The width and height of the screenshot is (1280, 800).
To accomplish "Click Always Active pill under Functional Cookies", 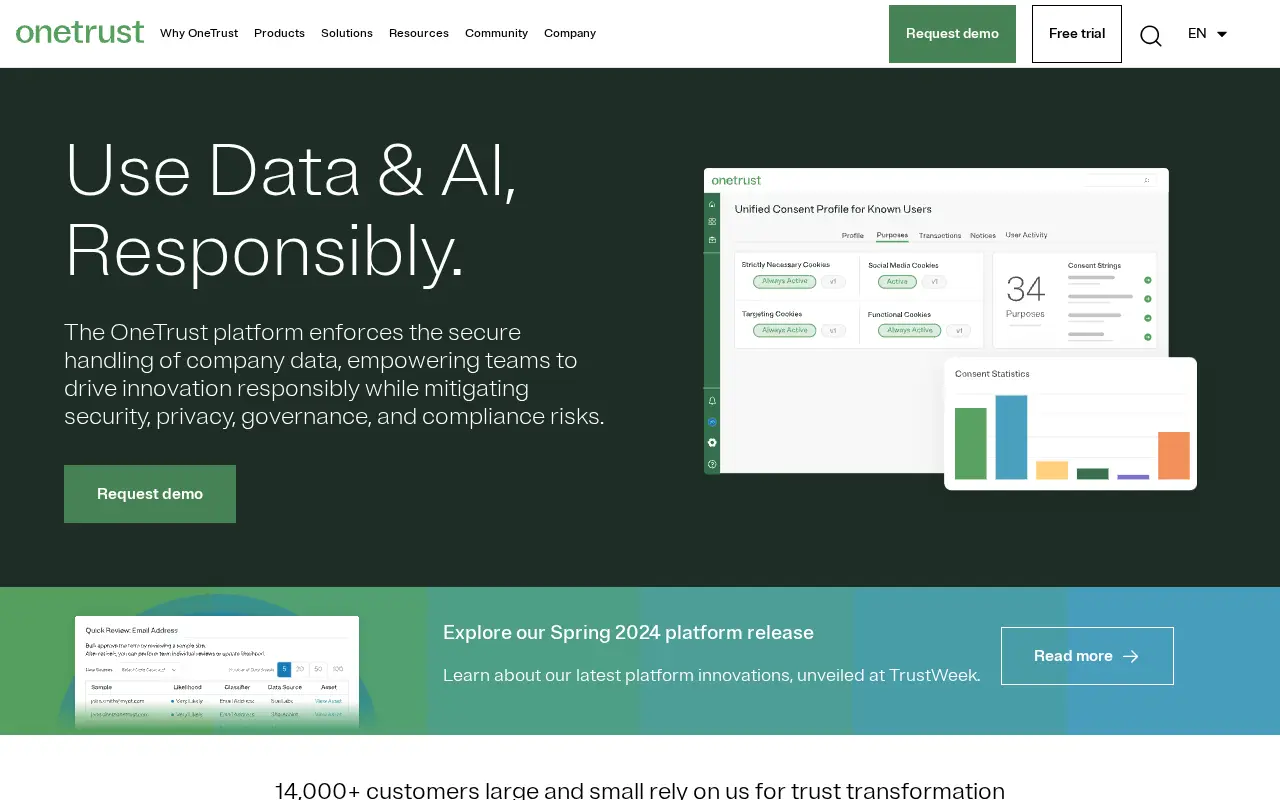I will [910, 330].
